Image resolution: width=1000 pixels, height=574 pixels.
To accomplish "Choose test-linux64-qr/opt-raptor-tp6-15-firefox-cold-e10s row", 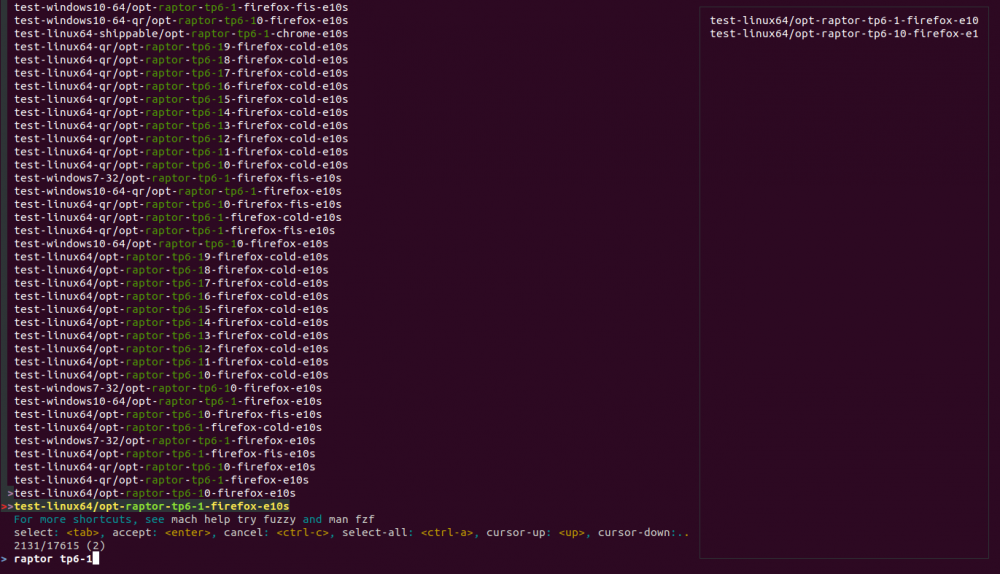I will (x=181, y=99).
